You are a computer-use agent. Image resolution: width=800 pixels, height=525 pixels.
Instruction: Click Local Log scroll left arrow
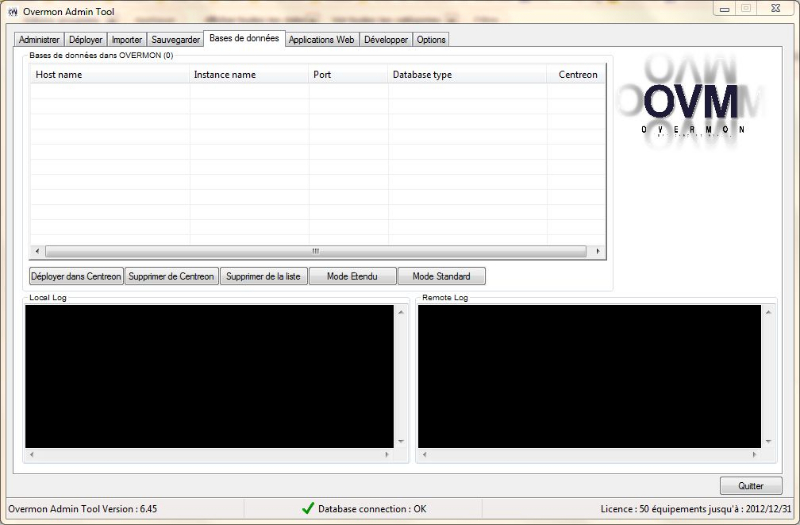[x=32, y=454]
